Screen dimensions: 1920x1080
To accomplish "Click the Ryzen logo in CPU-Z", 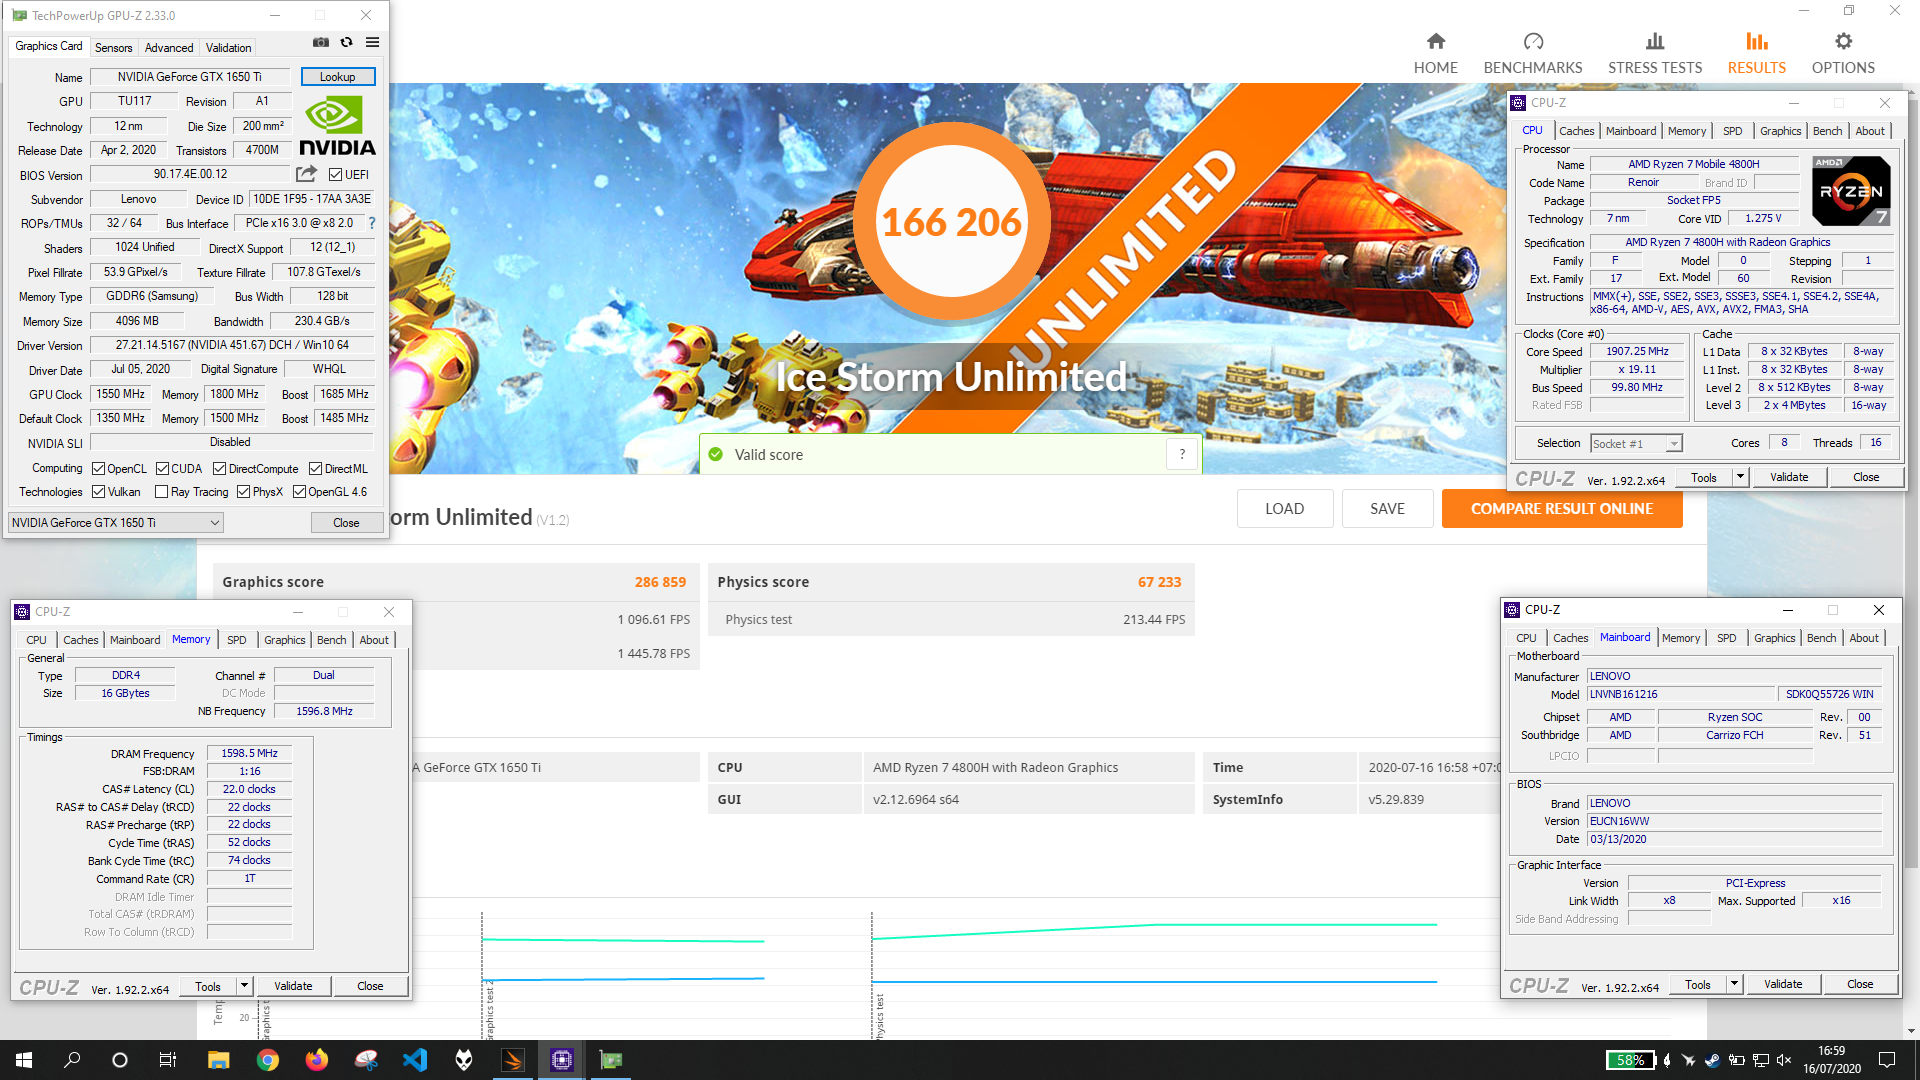I will coord(1851,190).
